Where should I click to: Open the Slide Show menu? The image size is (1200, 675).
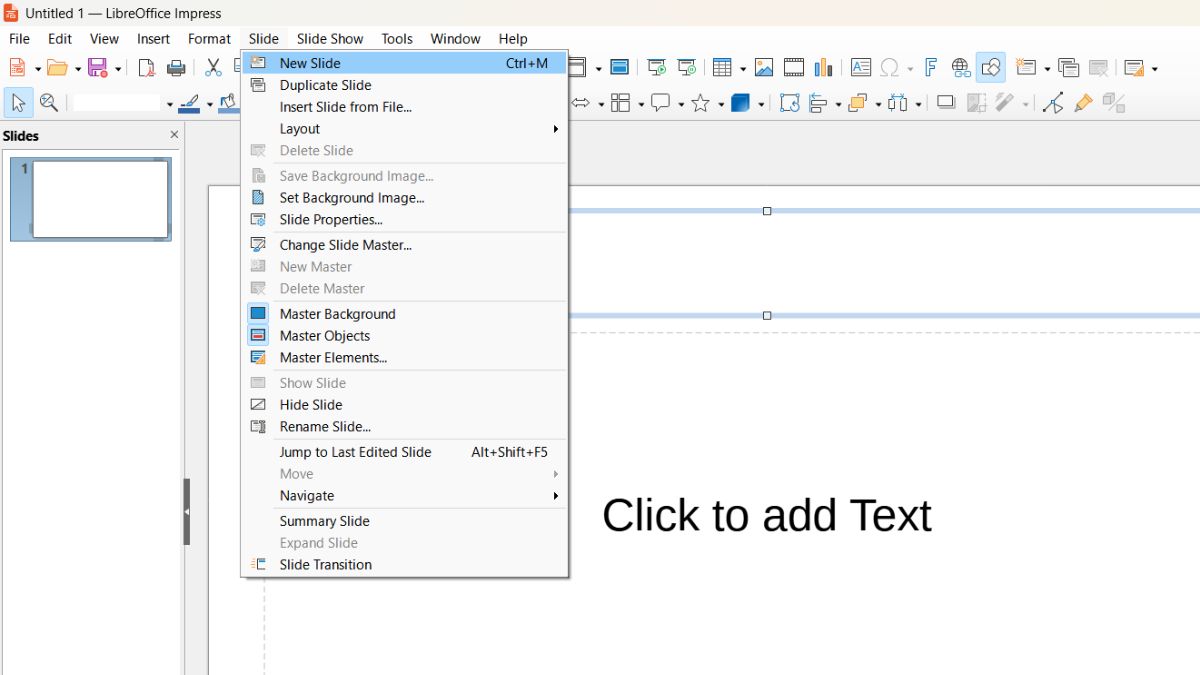tap(330, 39)
